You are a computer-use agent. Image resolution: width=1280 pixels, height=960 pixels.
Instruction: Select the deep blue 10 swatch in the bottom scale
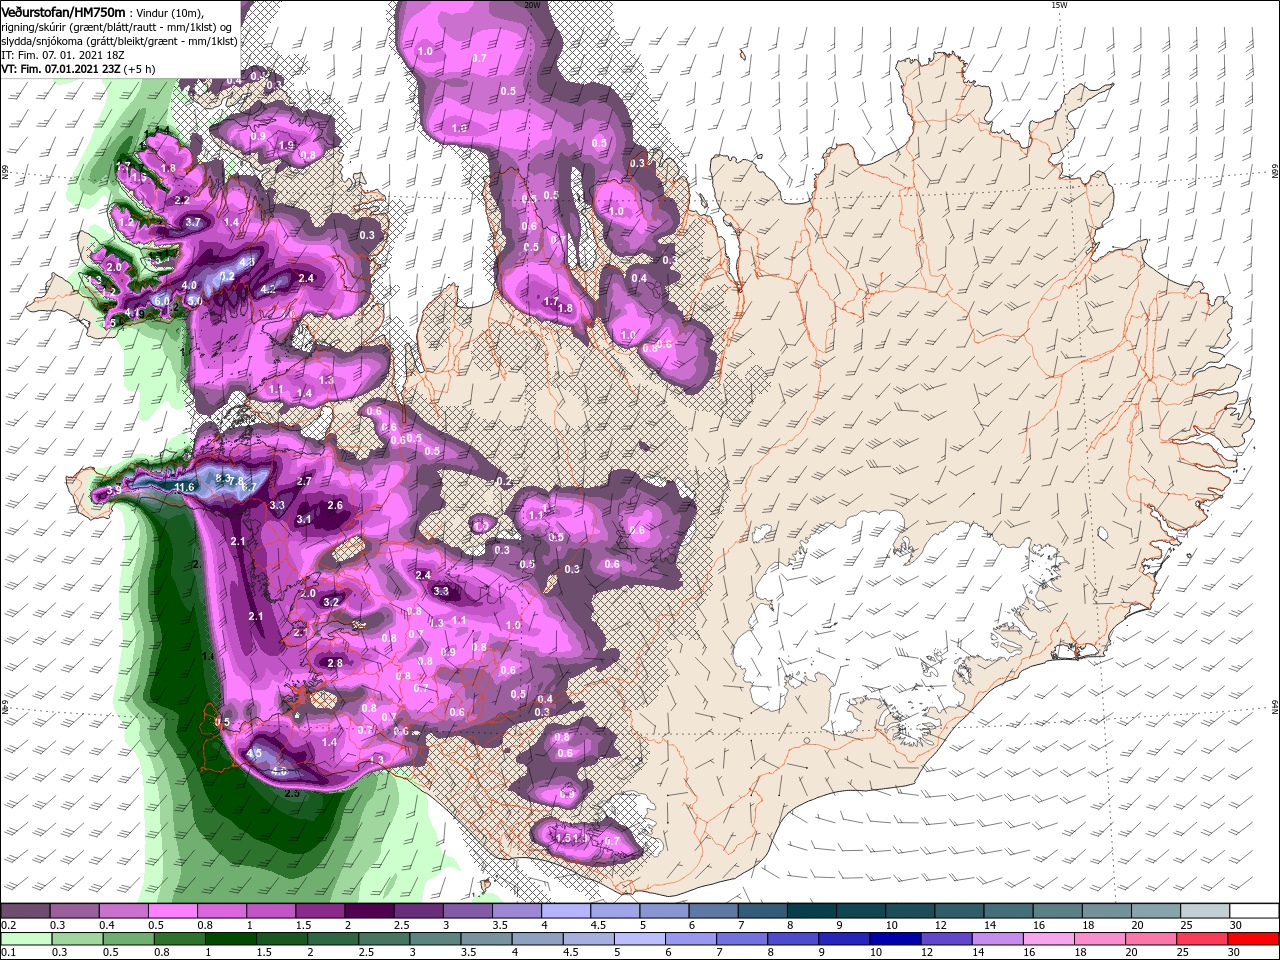click(894, 939)
